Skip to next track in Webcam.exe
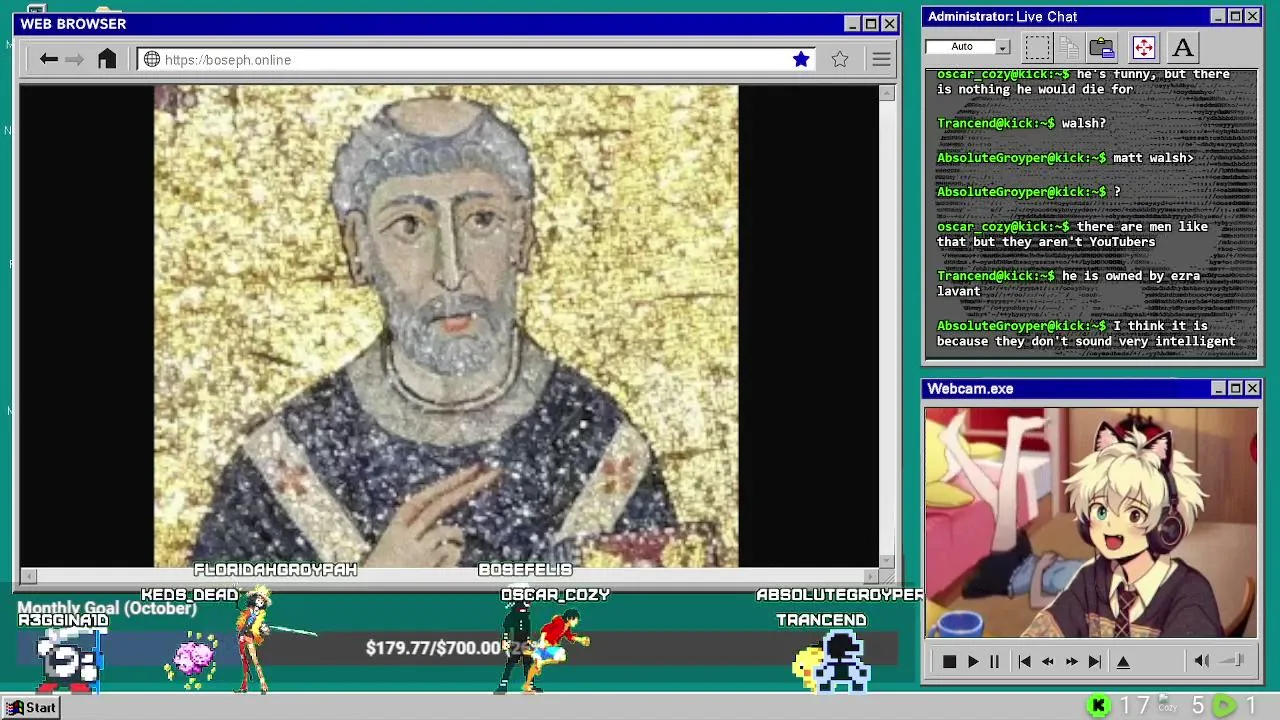Image resolution: width=1280 pixels, height=720 pixels. [1094, 661]
